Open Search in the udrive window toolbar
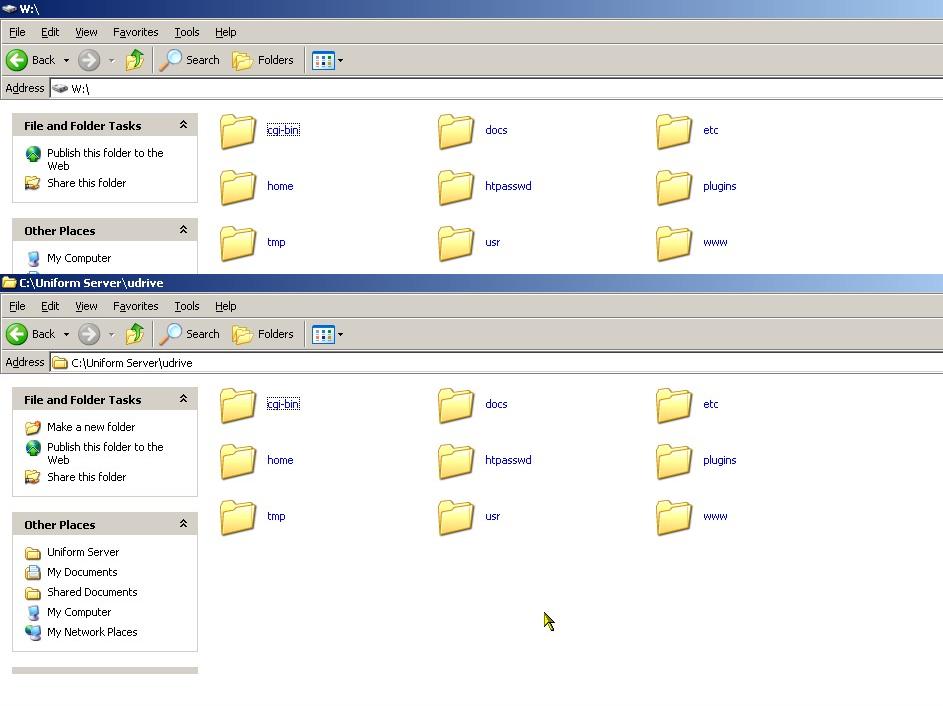This screenshot has height=706, width=943. (189, 334)
